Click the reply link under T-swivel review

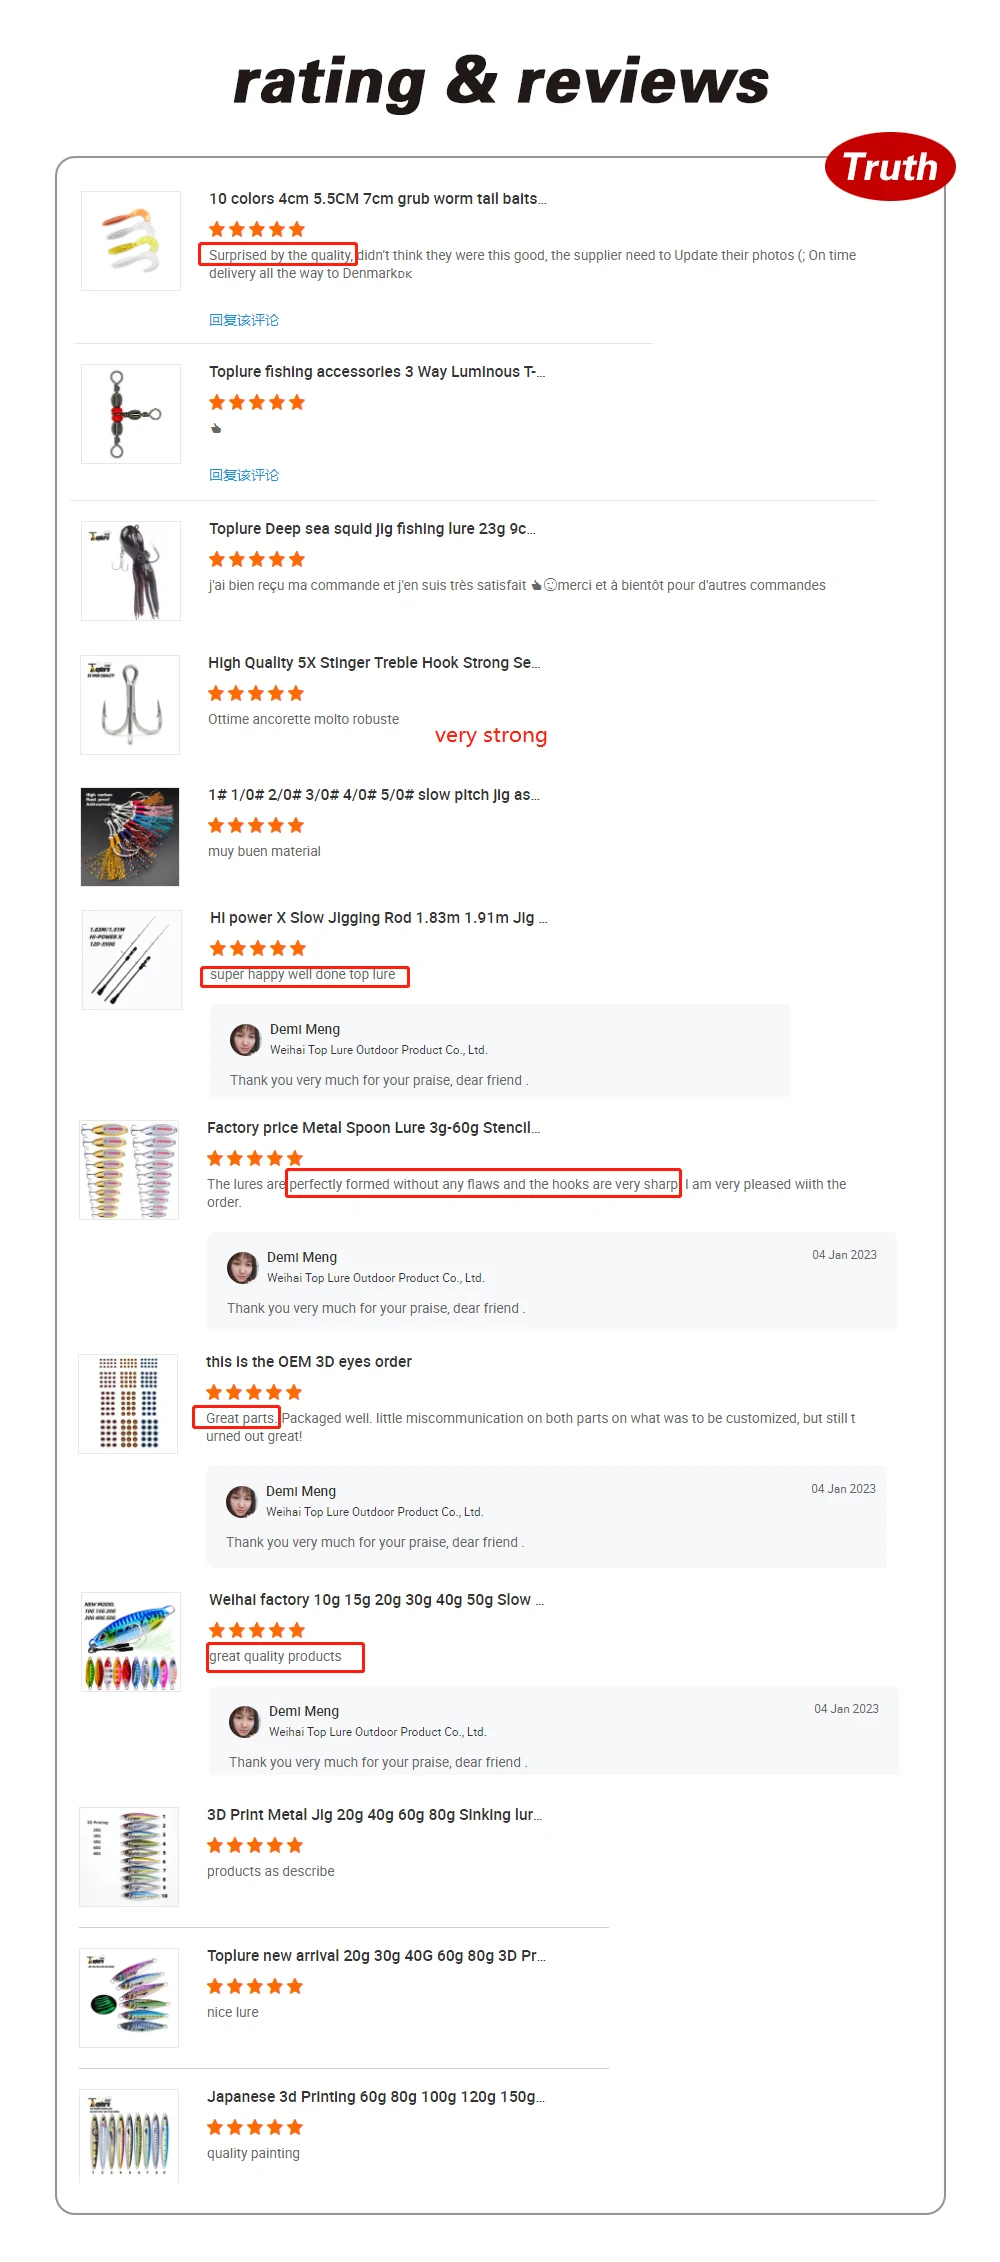[x=244, y=475]
